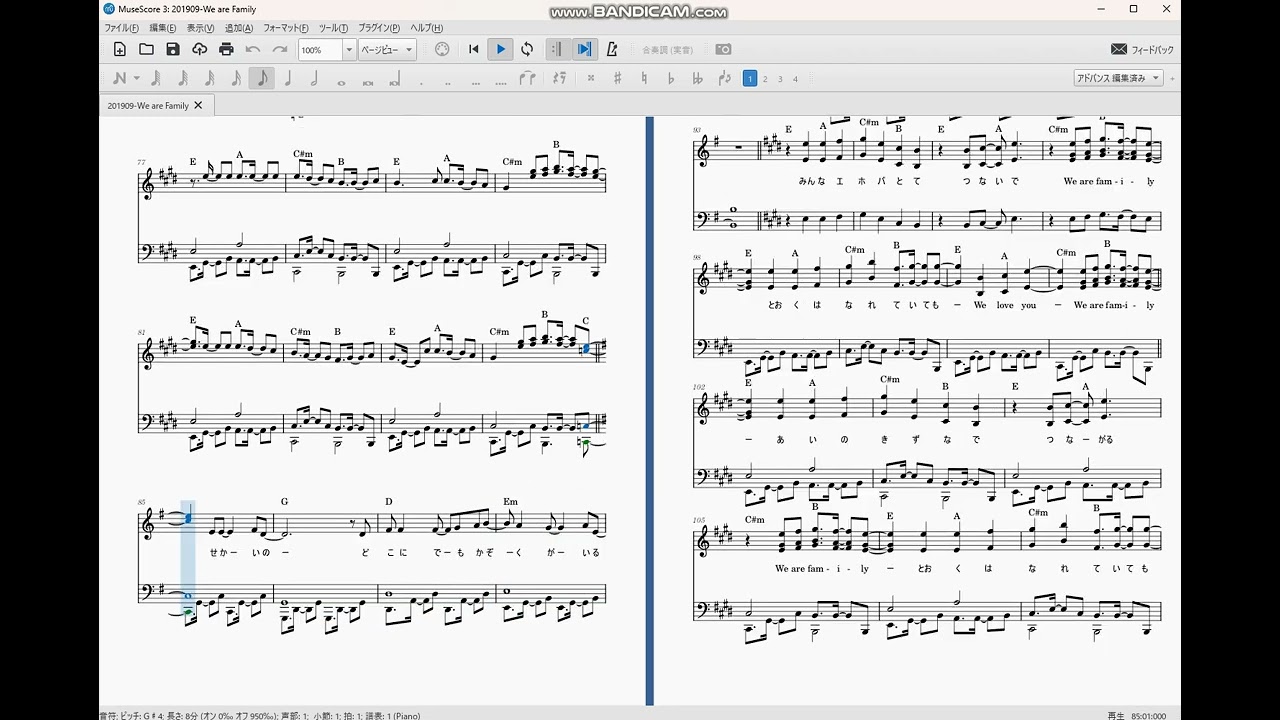Open the ツール(T) menu
Viewport: 1280px width, 720px height.
[333, 28]
